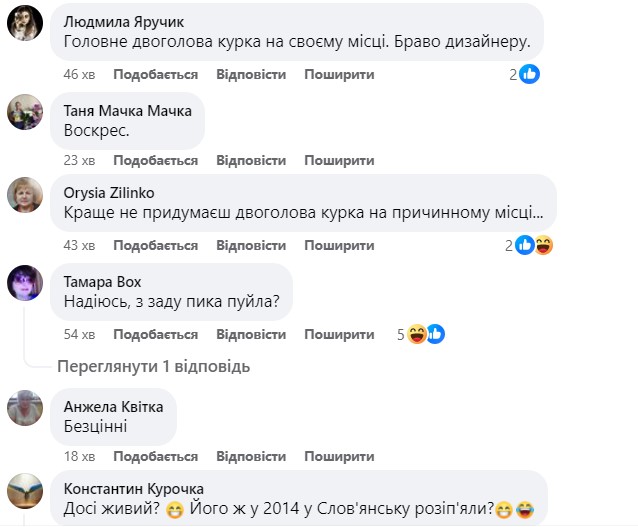Viewport: 638px width, 527px height.
Task: Expand "Переглянути 1 відповідь" replies
Action: point(153,366)
